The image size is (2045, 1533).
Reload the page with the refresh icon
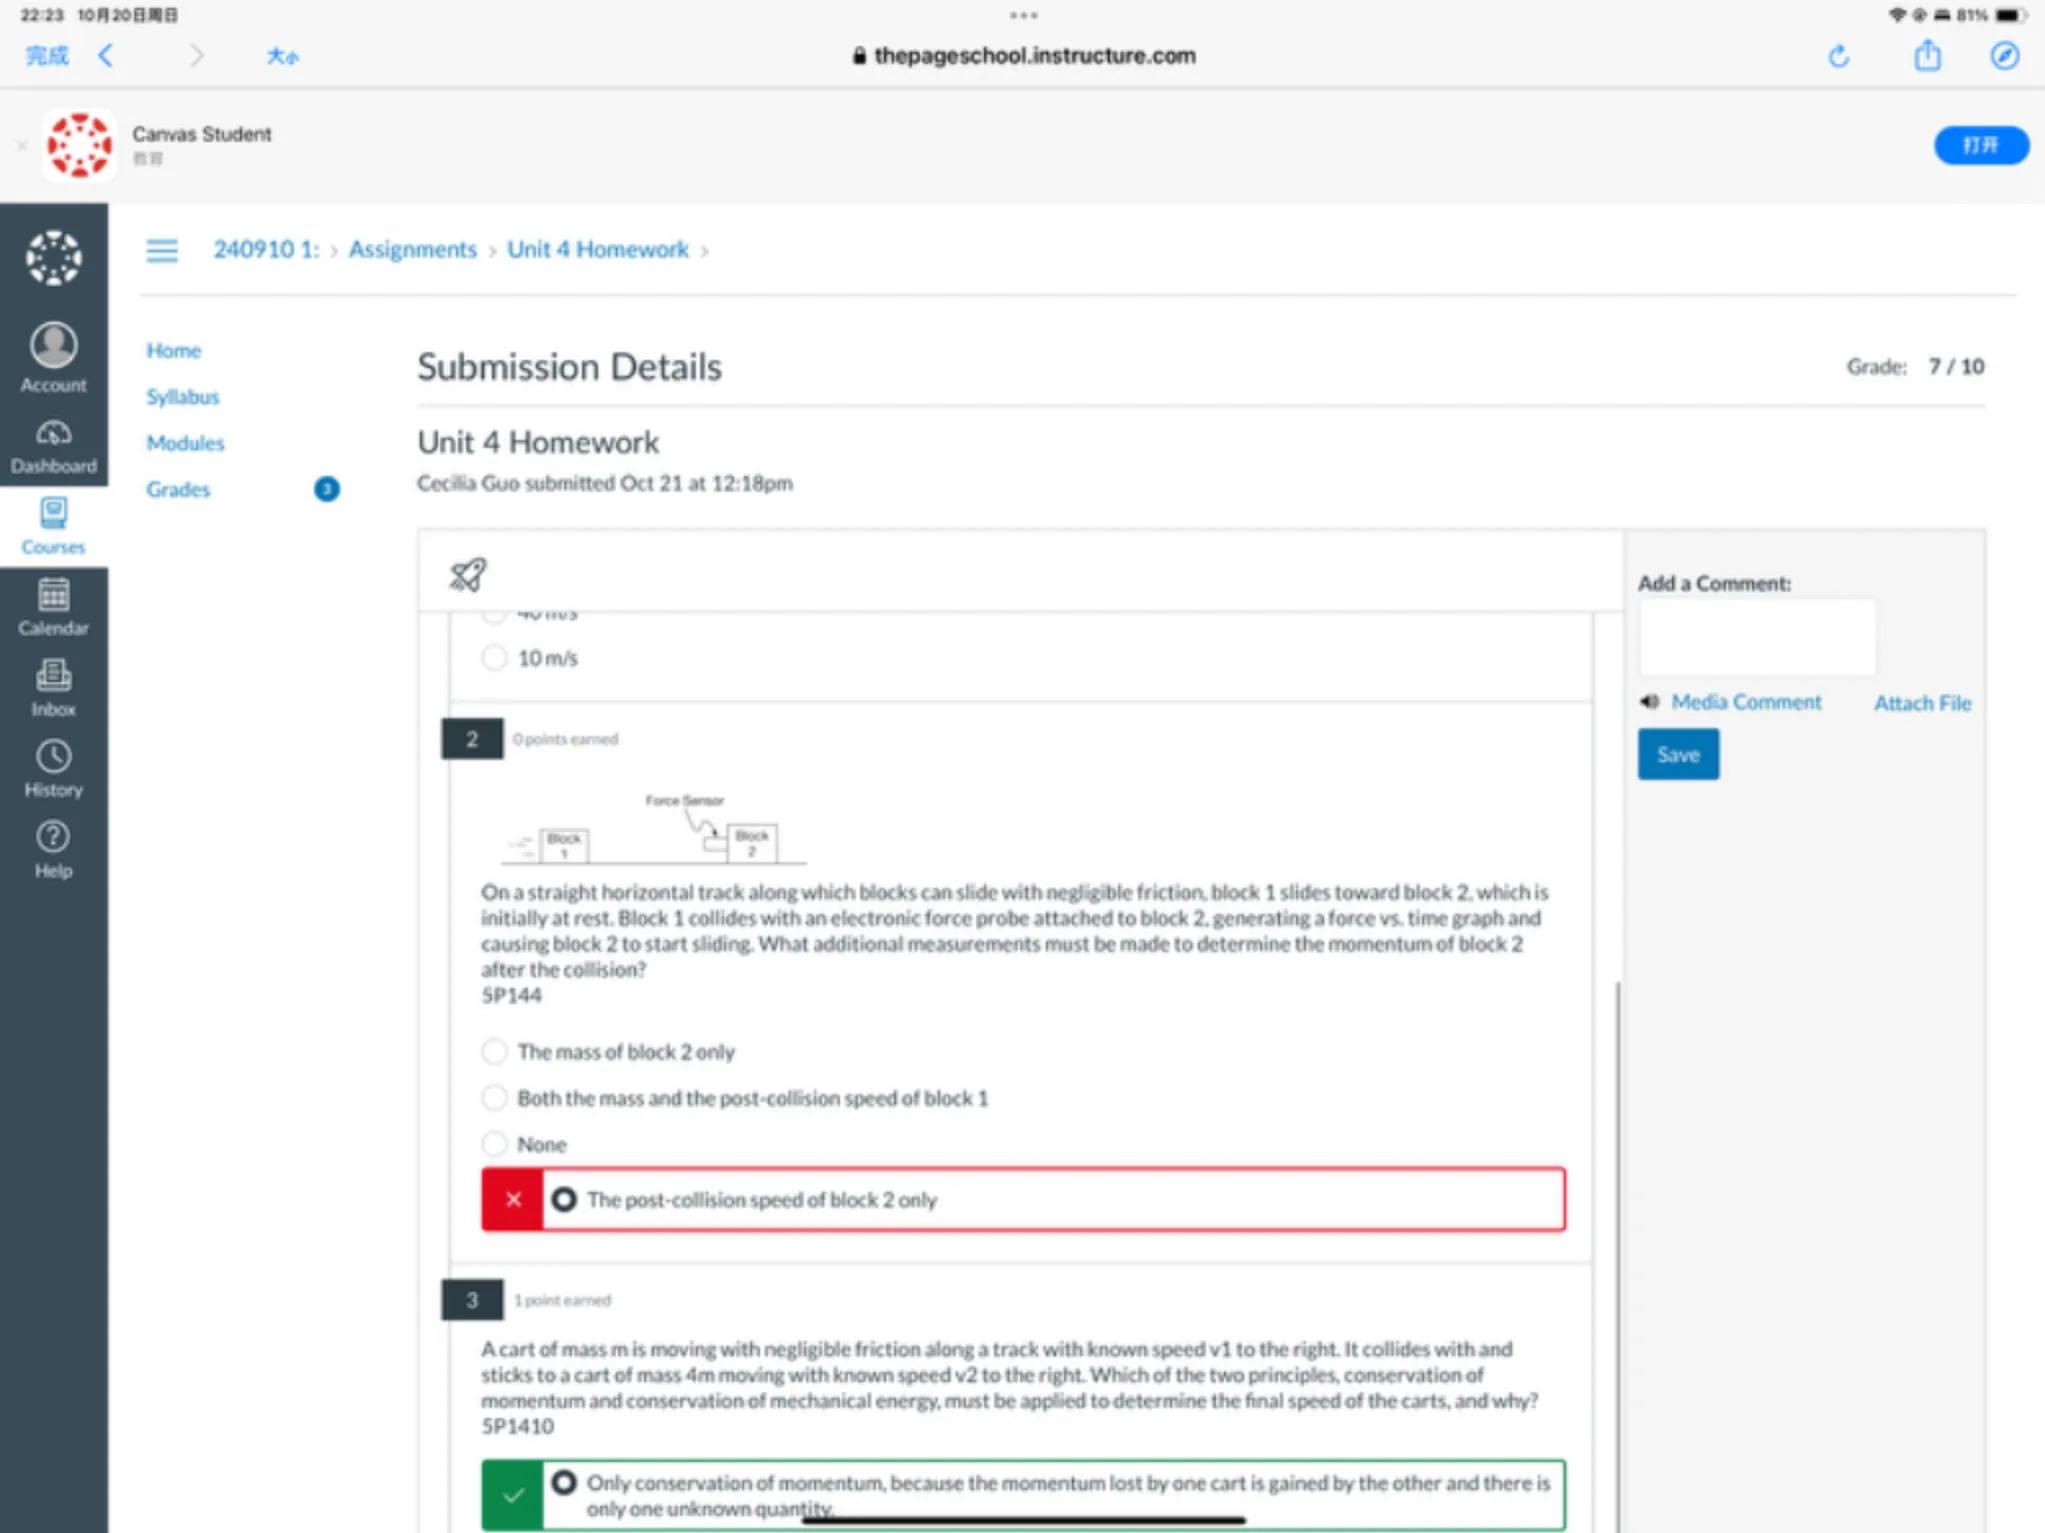click(x=1838, y=56)
